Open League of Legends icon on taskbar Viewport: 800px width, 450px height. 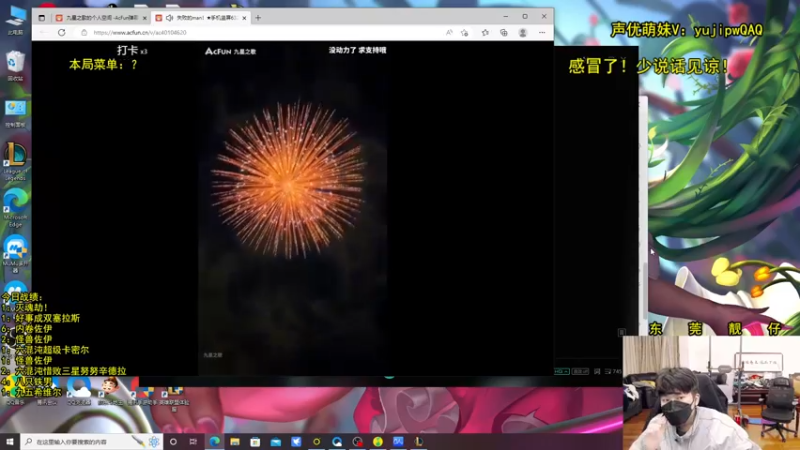coord(418,441)
